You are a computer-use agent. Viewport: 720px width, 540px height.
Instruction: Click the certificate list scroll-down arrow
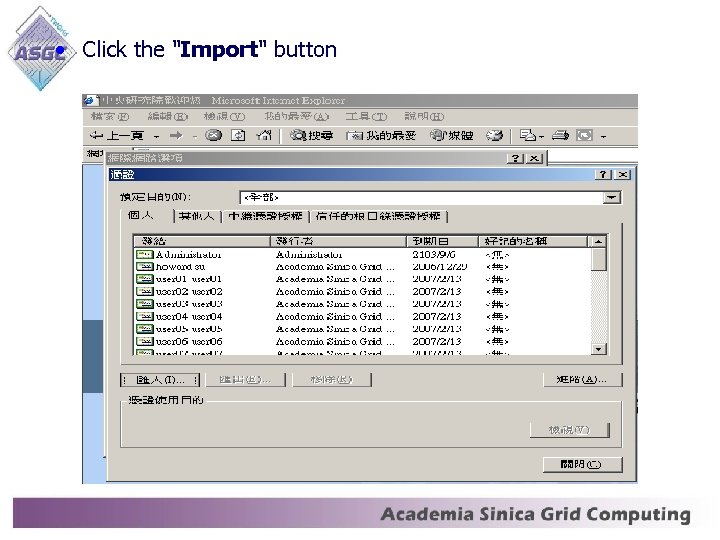(598, 349)
